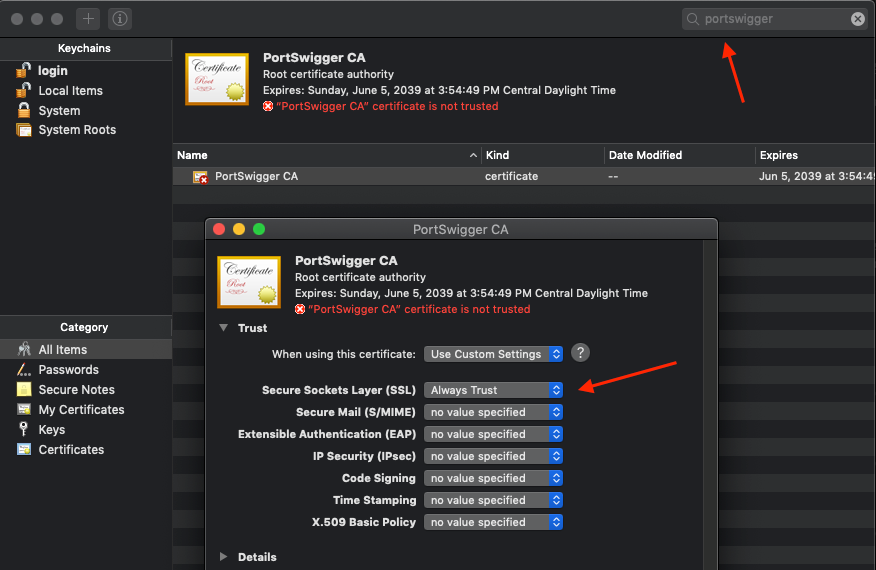Collapse the Trust section triangle
Screen dimensions: 876x570
point(223,328)
